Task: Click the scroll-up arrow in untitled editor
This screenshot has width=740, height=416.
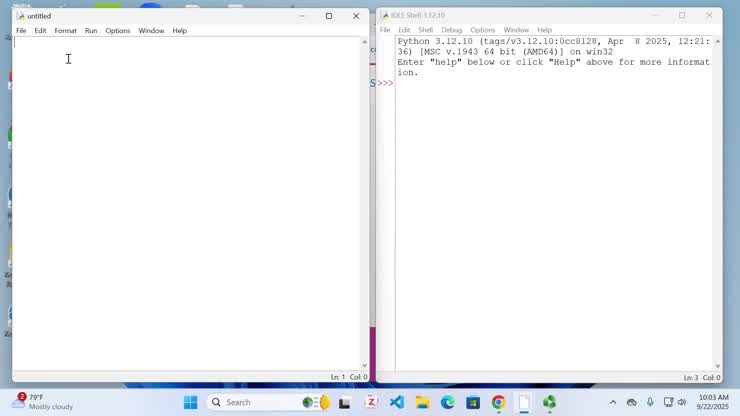Action: [x=364, y=42]
